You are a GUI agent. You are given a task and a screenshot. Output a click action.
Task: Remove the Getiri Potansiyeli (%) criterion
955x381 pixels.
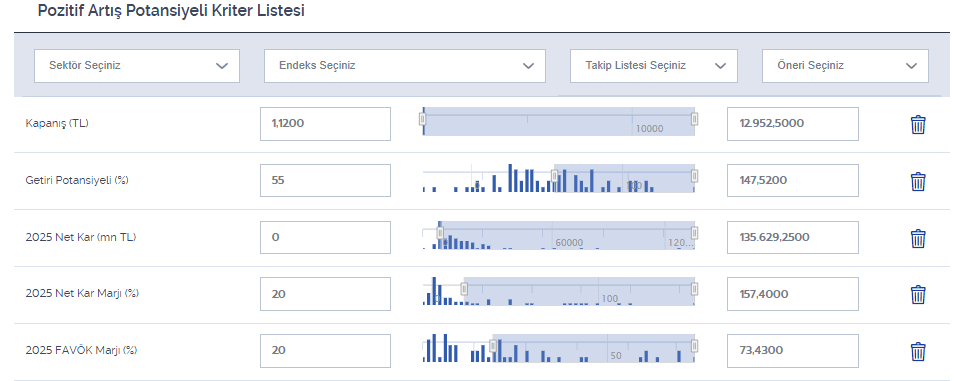click(918, 181)
